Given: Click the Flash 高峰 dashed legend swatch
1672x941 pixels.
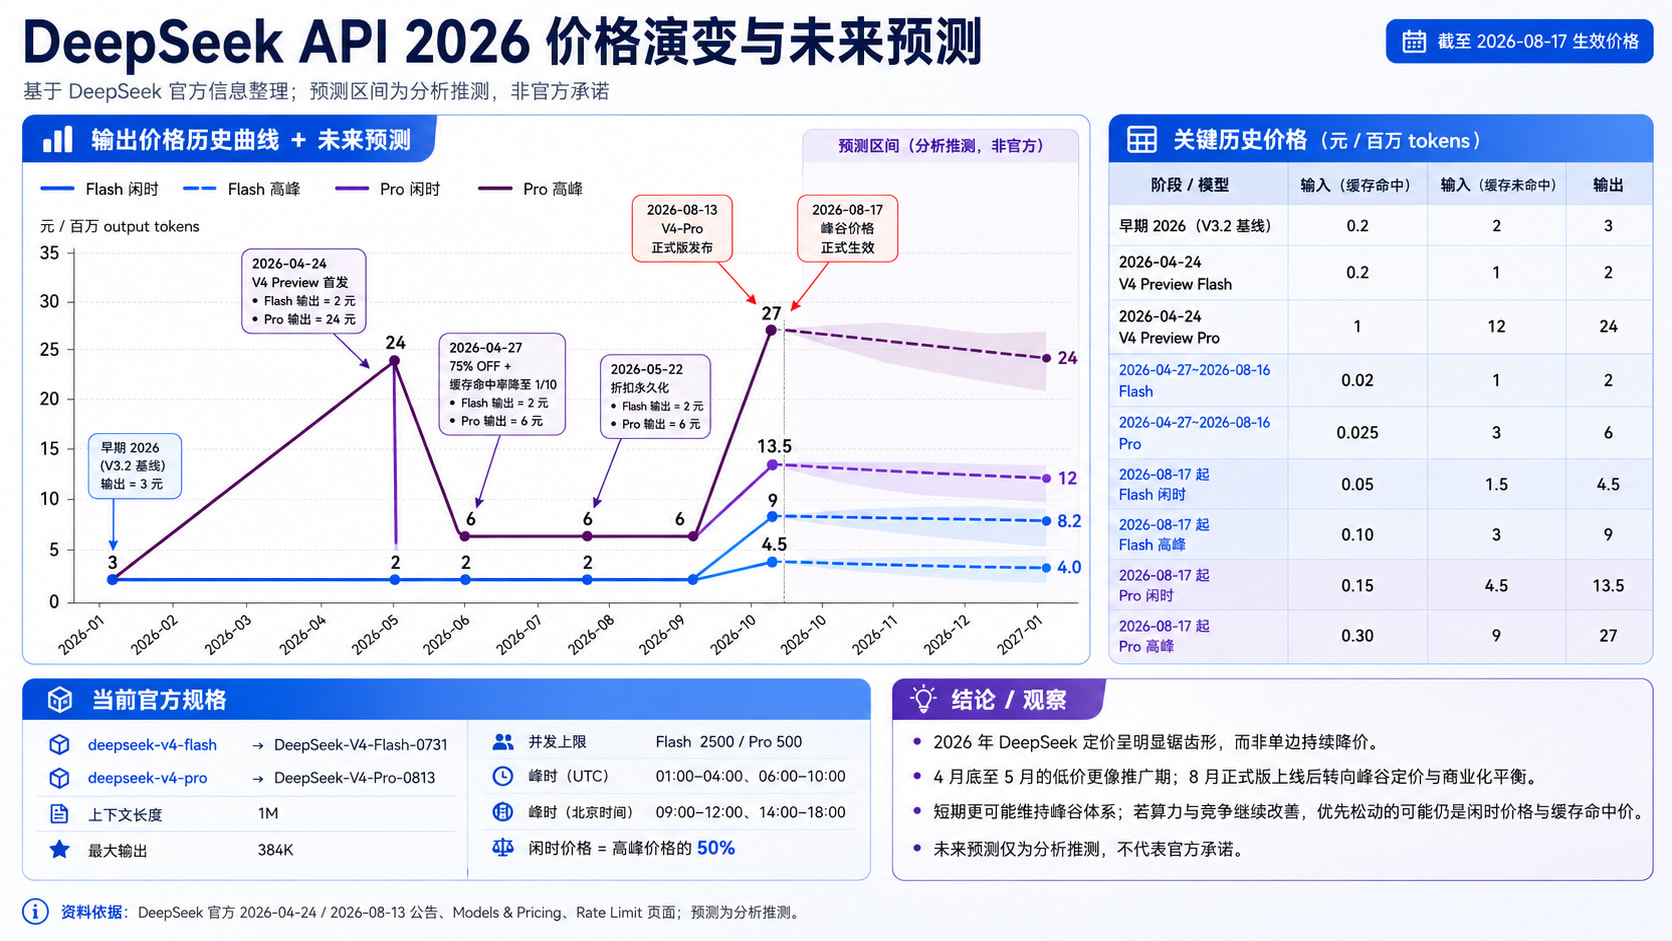Looking at the screenshot, I should [200, 188].
